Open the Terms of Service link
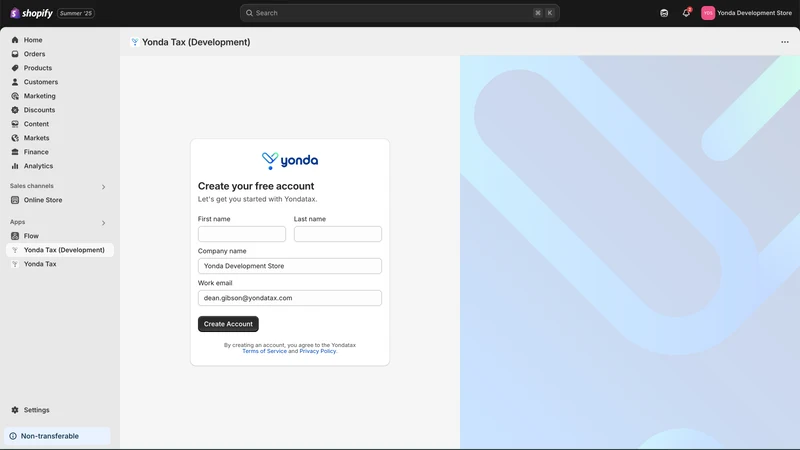Image resolution: width=800 pixels, height=450 pixels. pyautogui.click(x=264, y=351)
